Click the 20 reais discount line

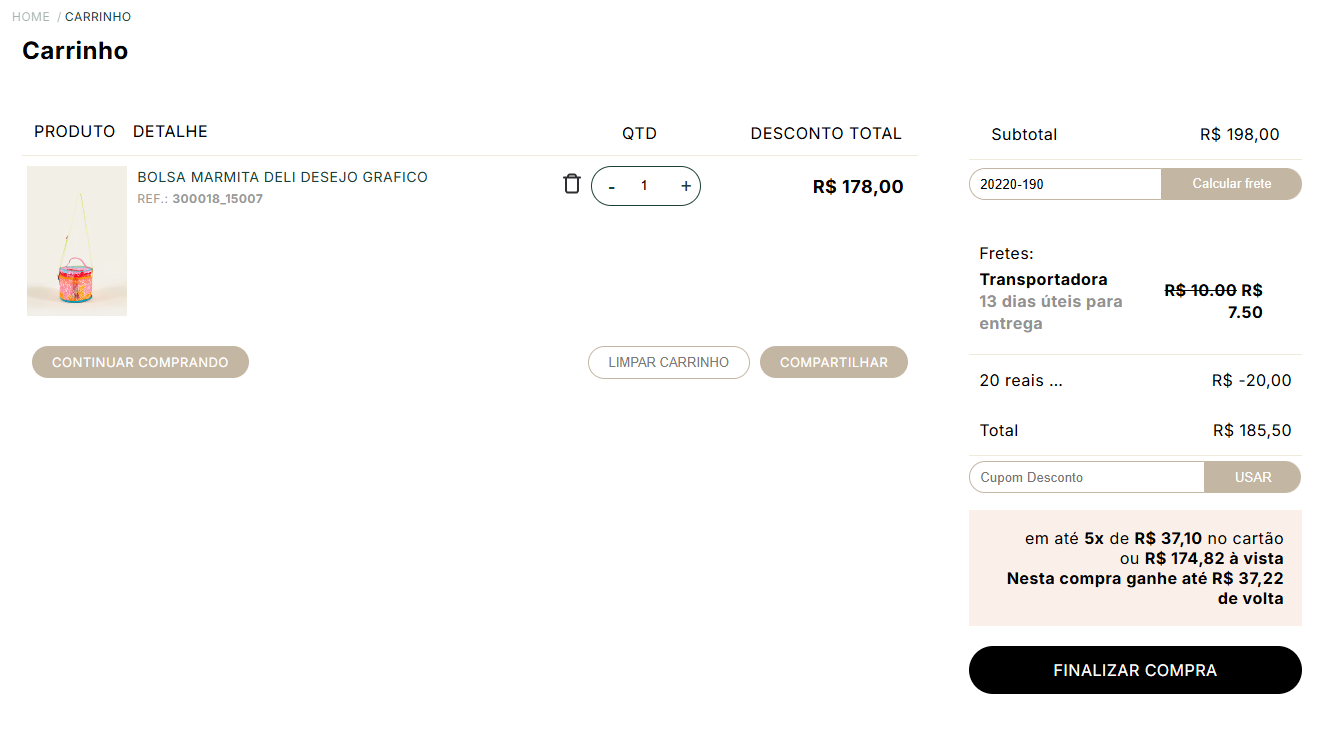(x=1135, y=381)
